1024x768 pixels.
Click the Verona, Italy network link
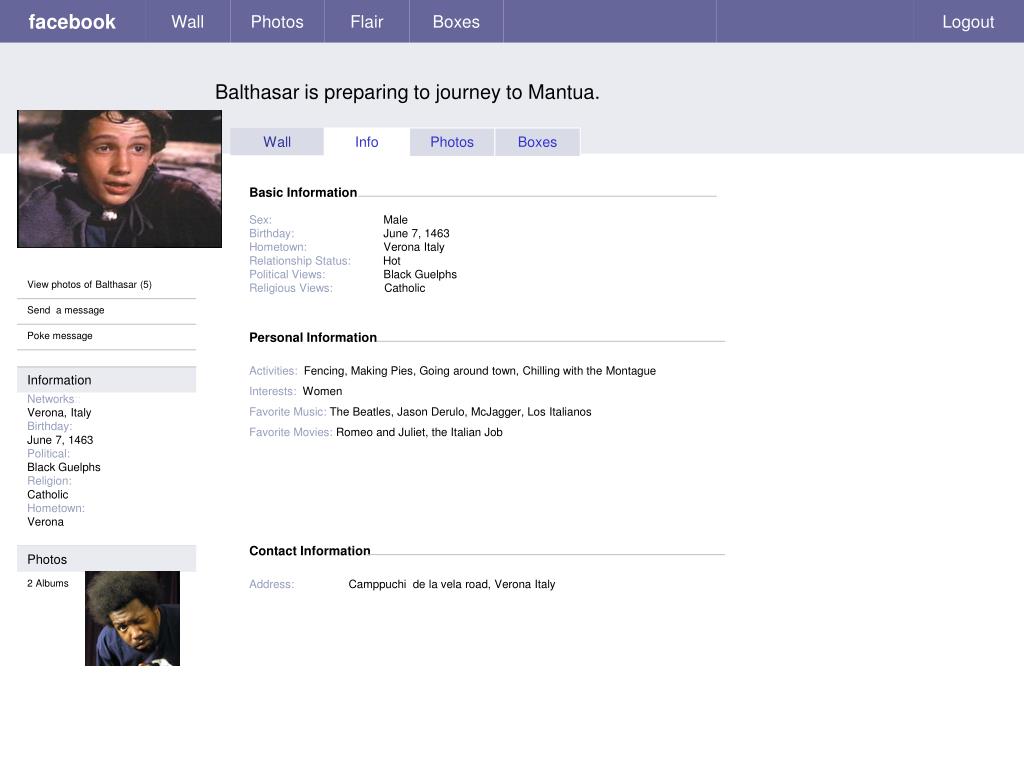point(59,412)
